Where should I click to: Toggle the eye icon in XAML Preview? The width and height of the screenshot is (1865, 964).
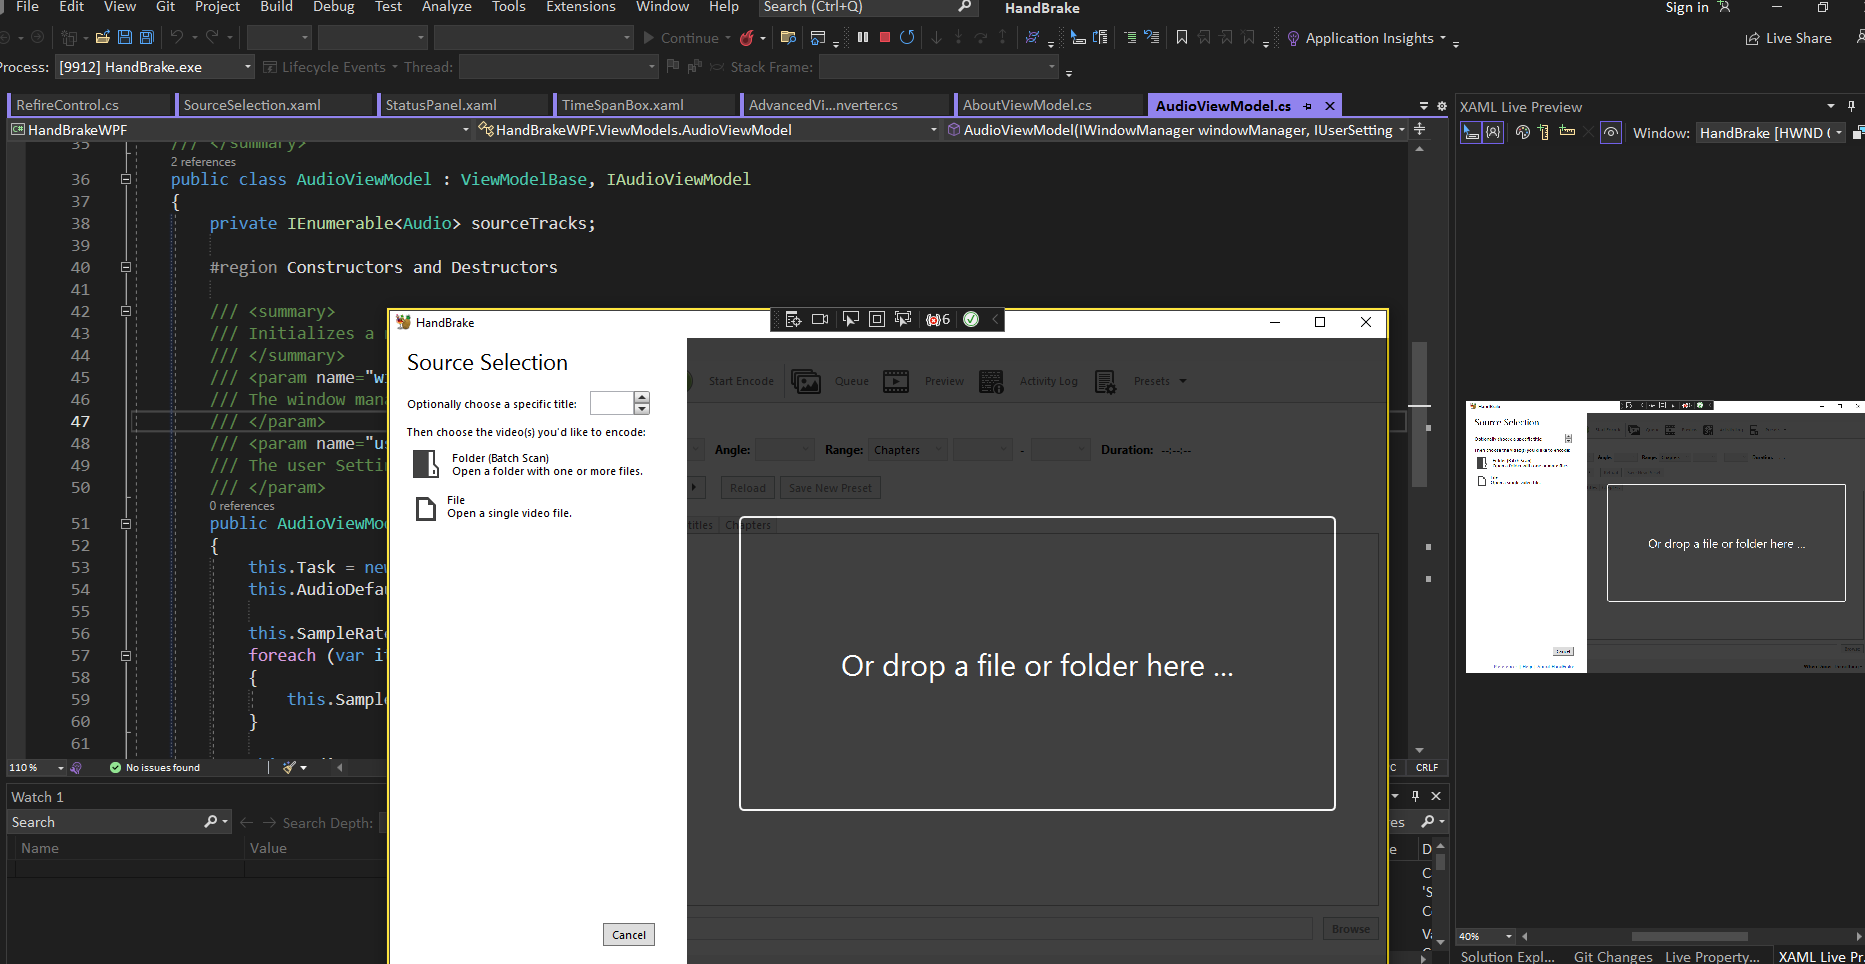(x=1611, y=133)
